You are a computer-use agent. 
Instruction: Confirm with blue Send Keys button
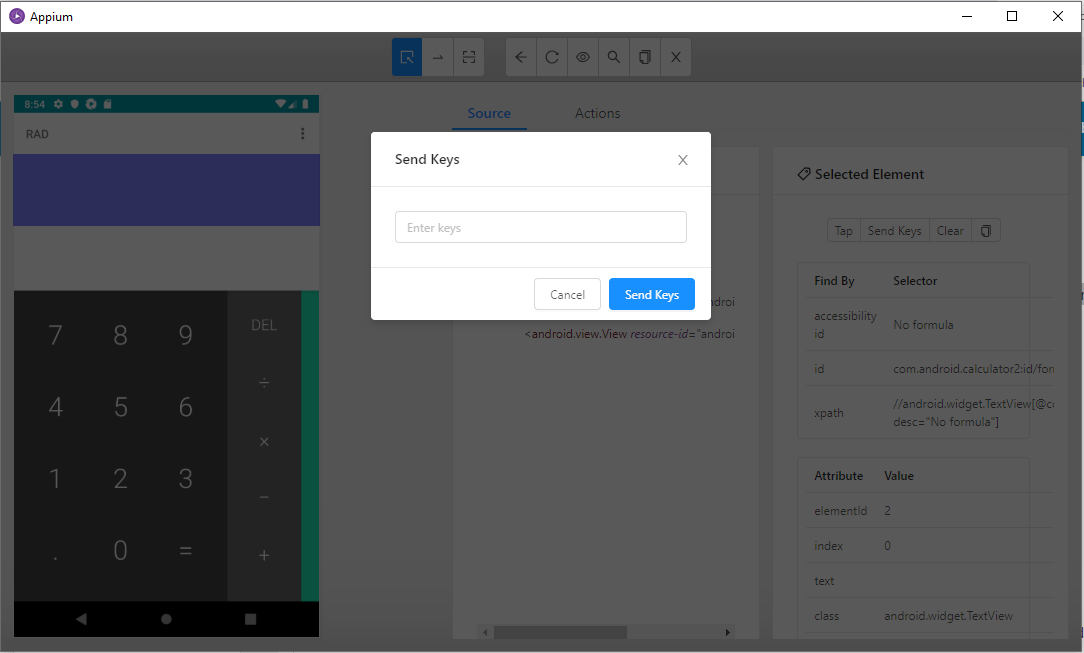[x=651, y=294]
